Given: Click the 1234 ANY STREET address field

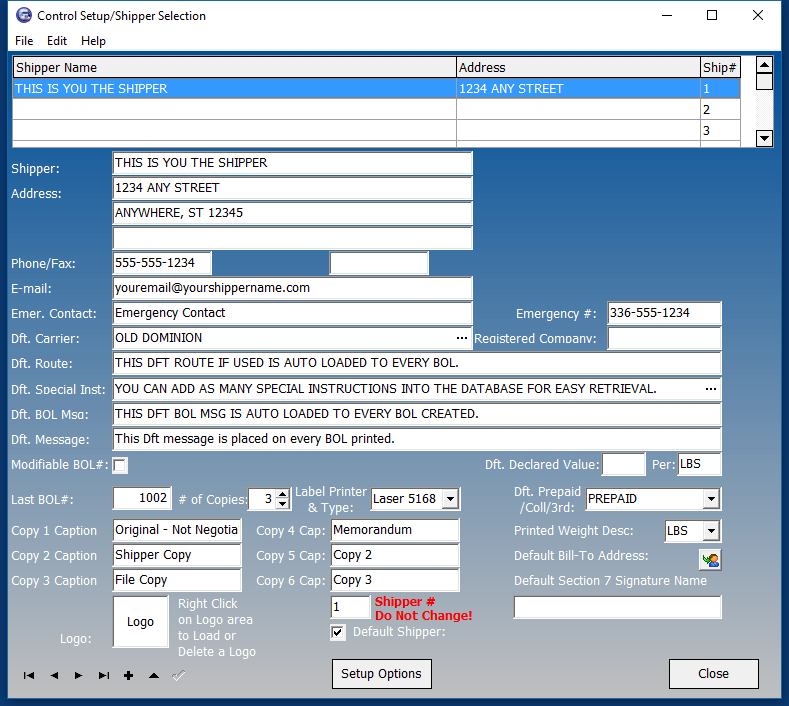Looking at the screenshot, I should pyautogui.click(x=292, y=188).
